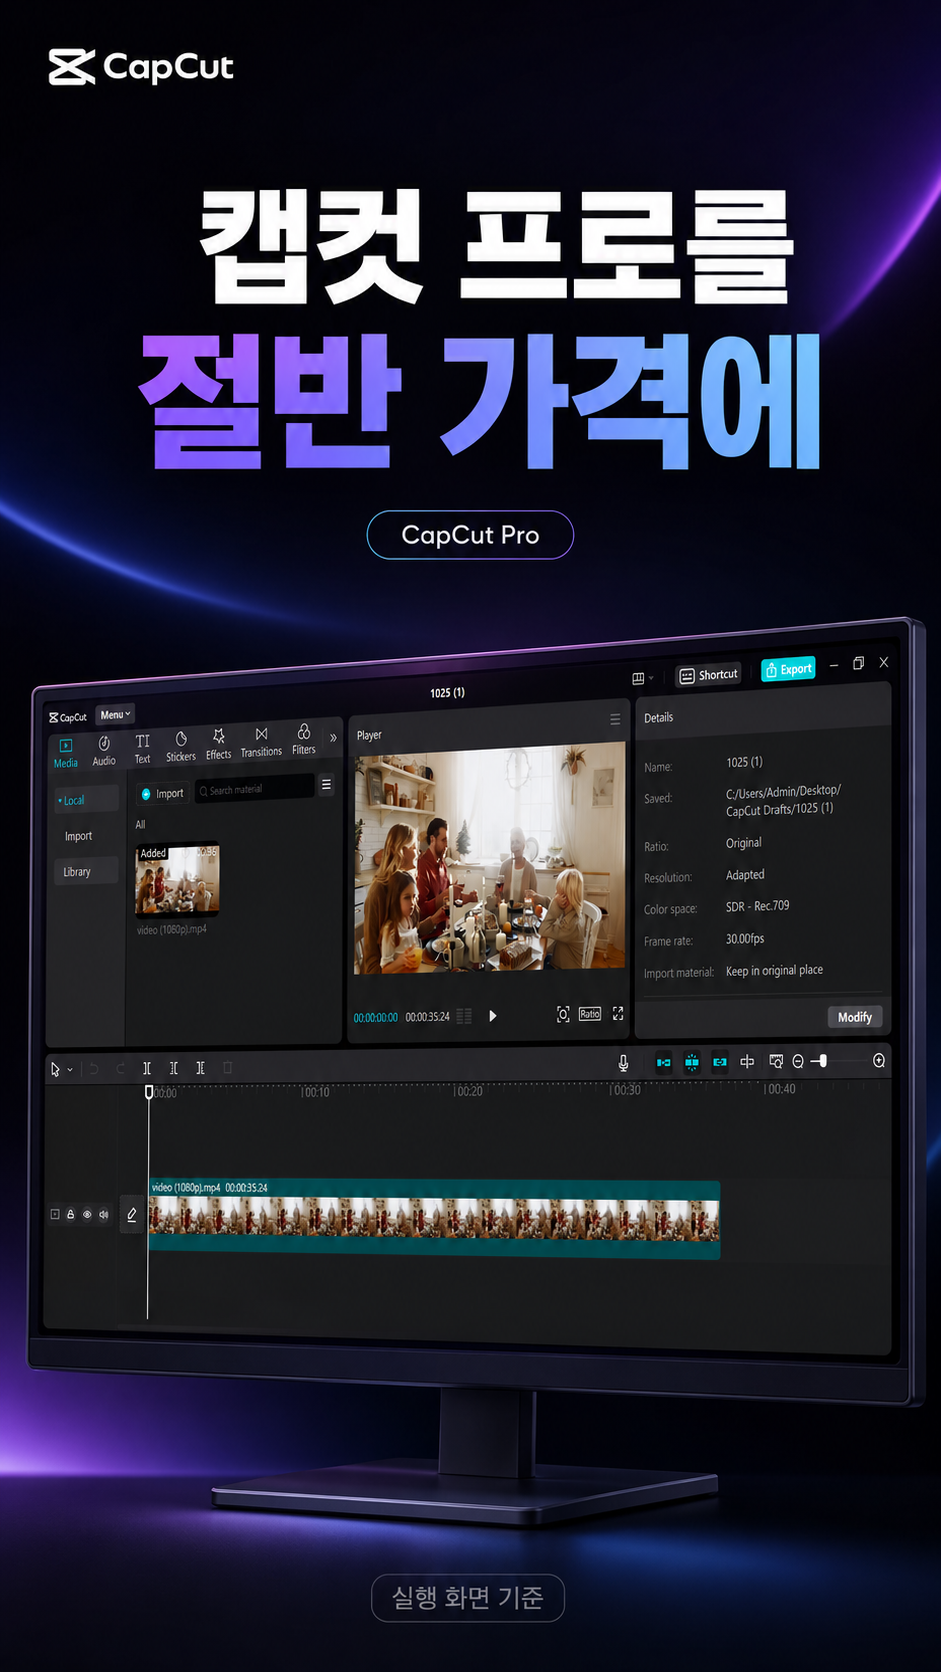
Task: Click the project title 1025 (1)
Action: 447,692
